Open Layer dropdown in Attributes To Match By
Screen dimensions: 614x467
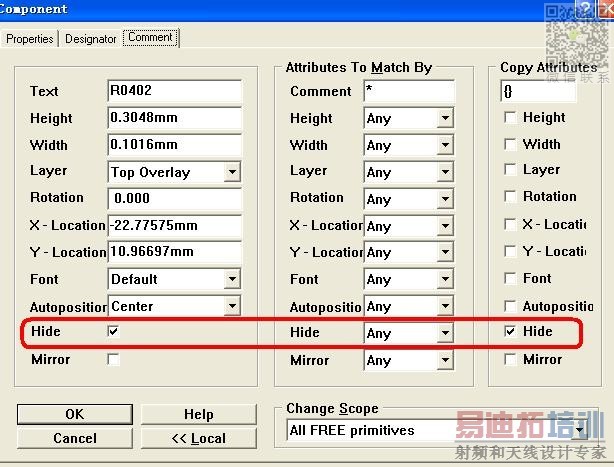(409, 172)
